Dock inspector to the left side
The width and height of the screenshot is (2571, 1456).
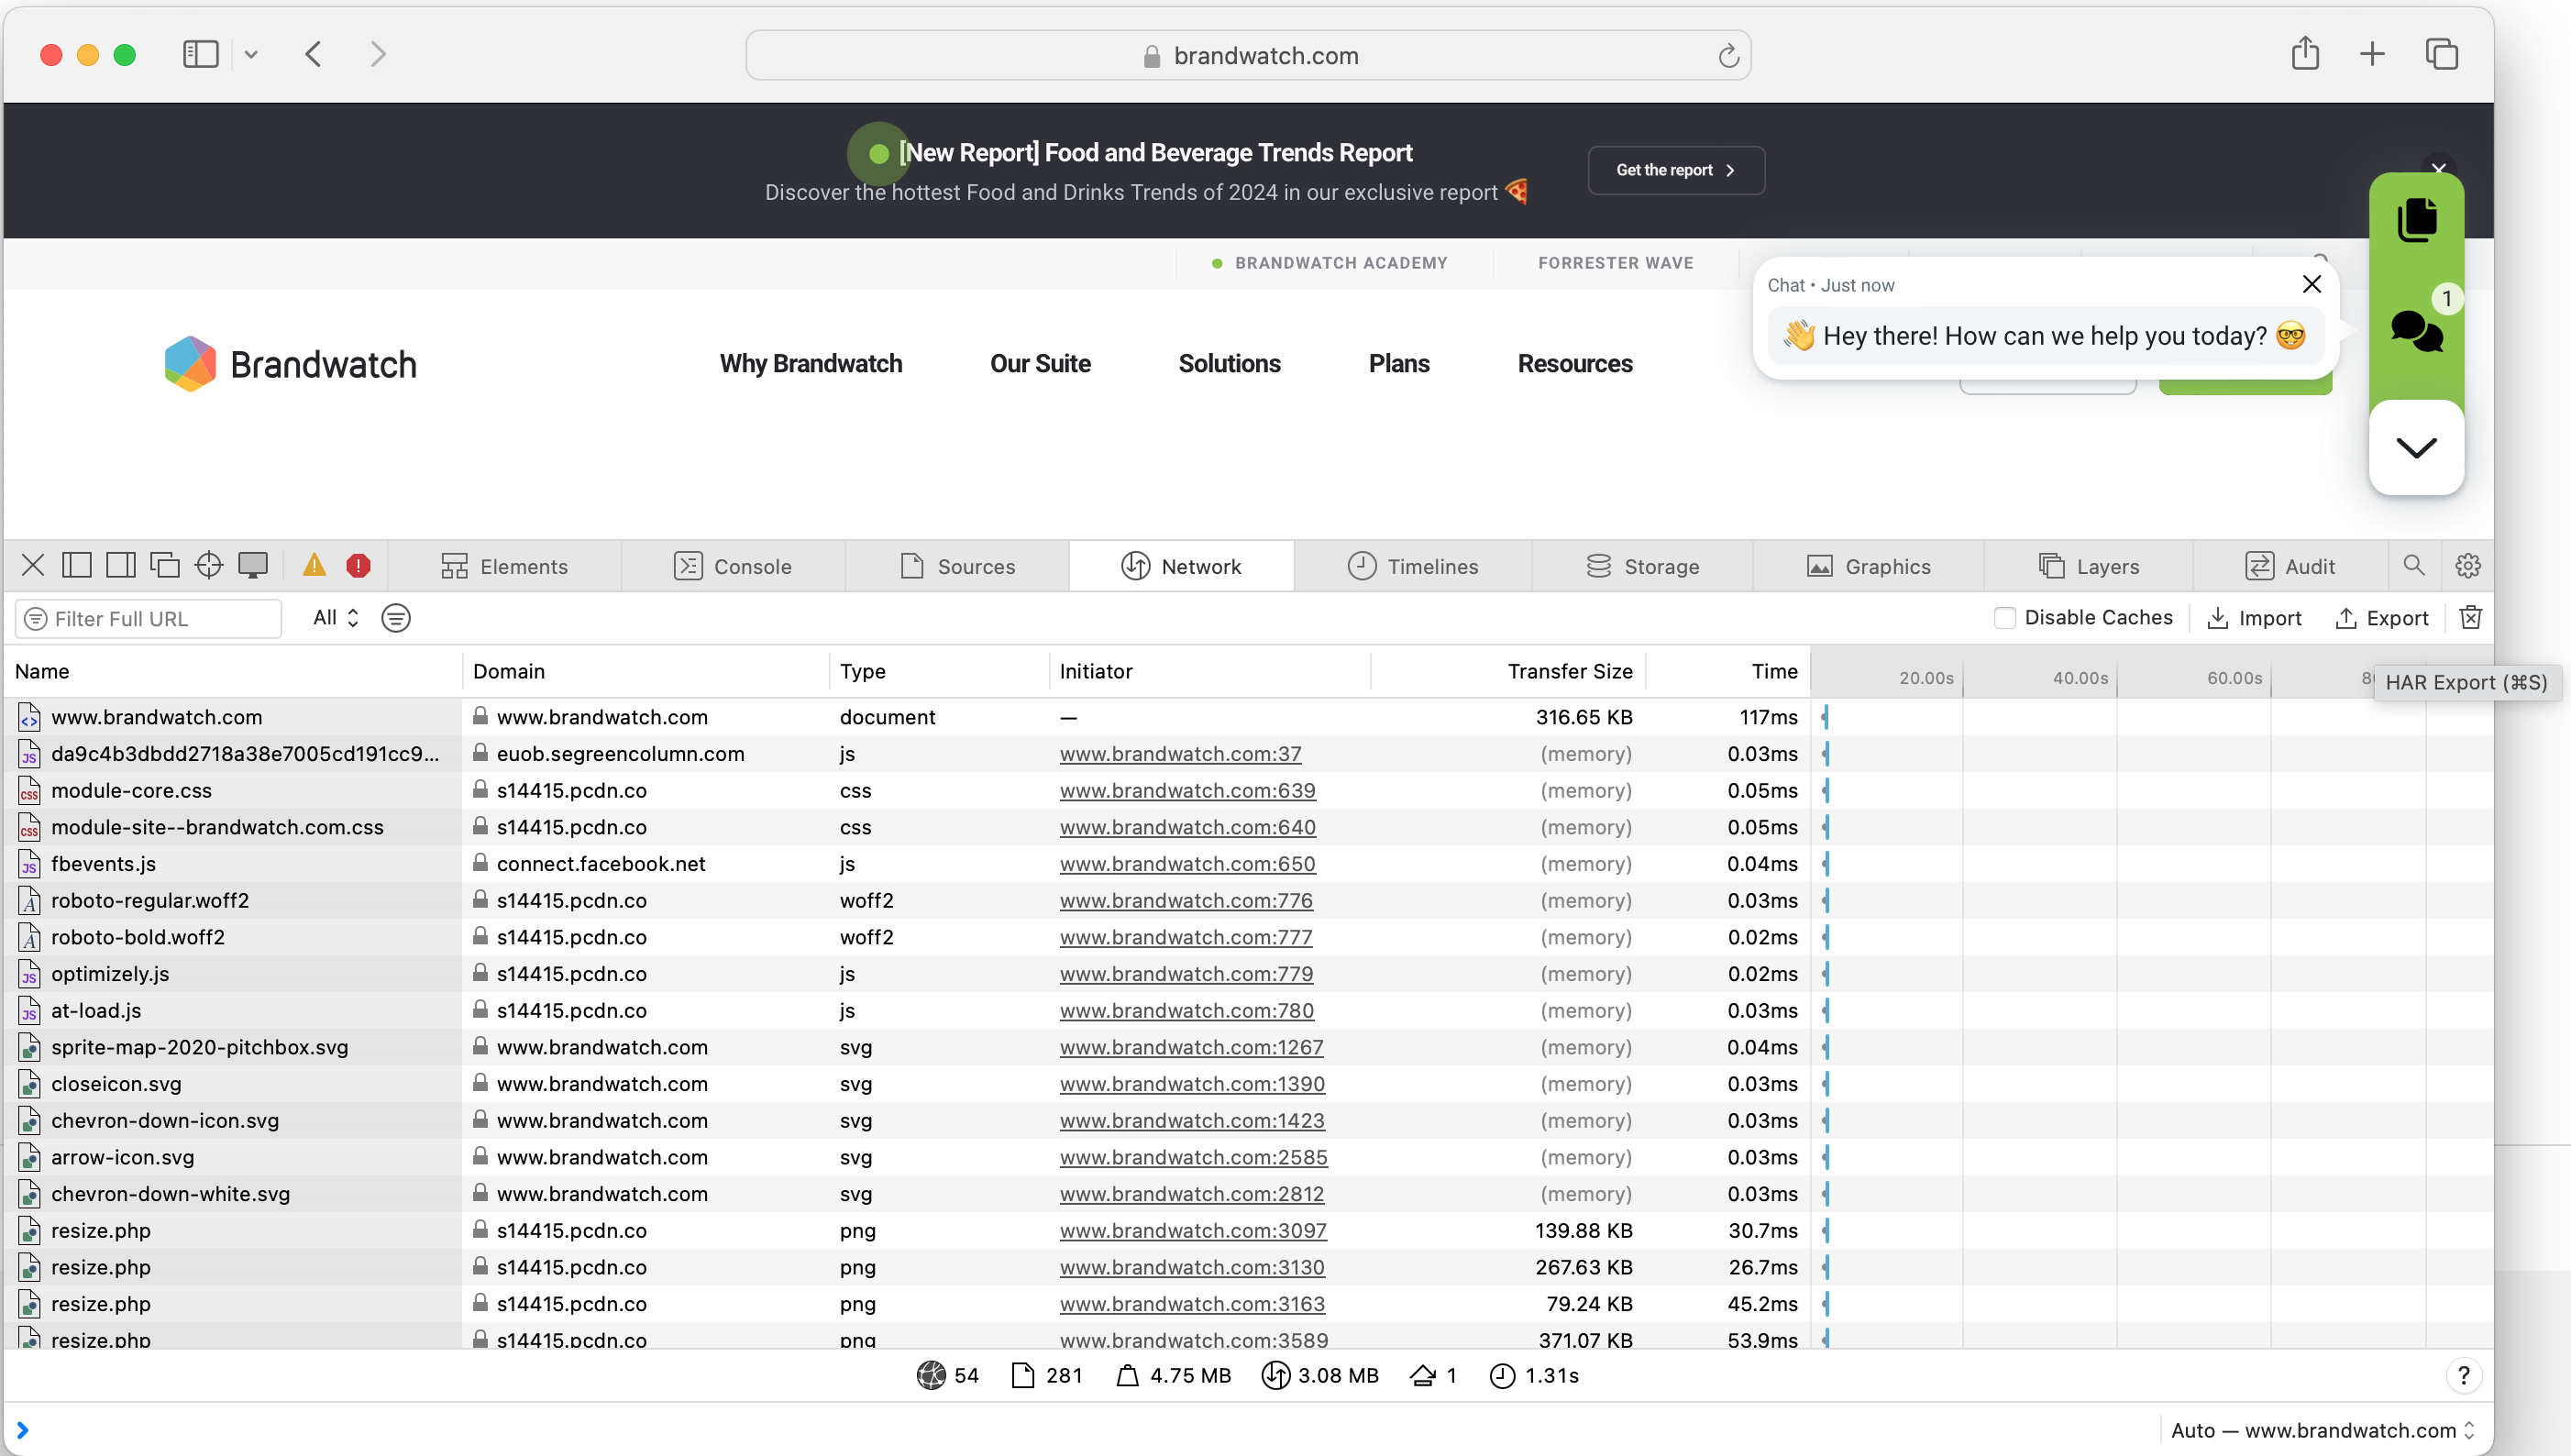click(x=77, y=566)
